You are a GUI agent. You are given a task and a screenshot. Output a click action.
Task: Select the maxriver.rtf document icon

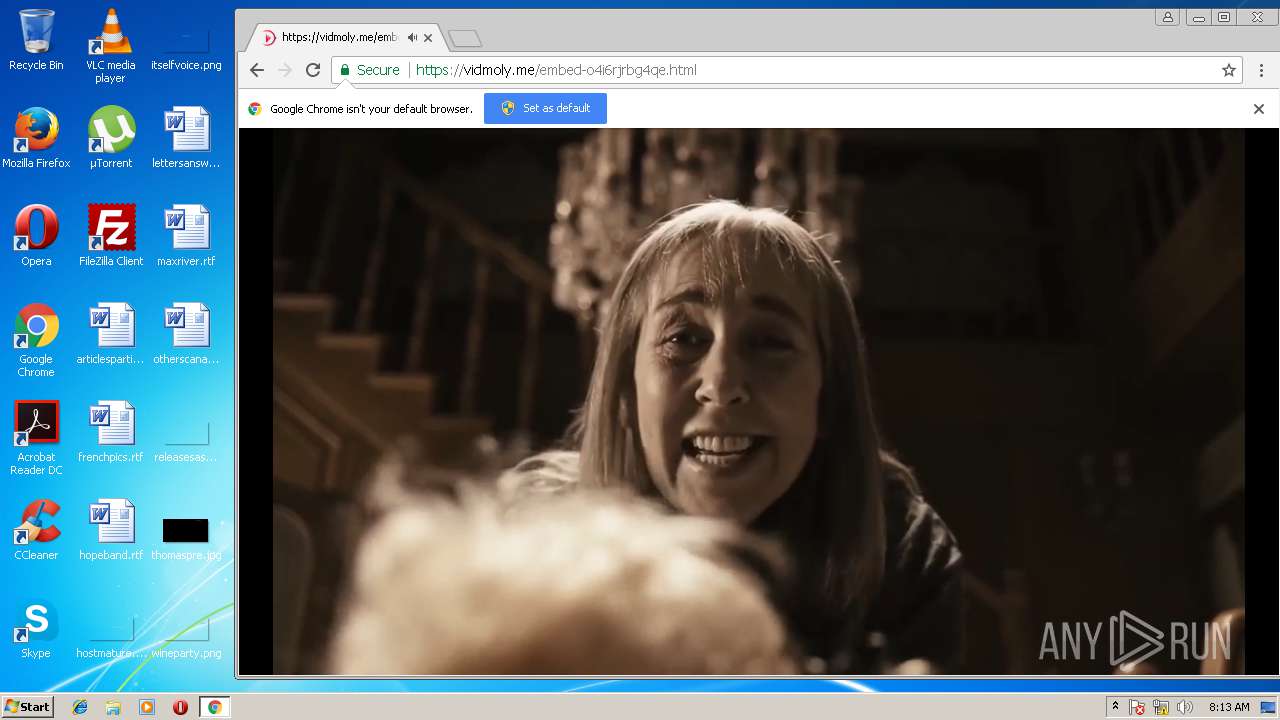[x=186, y=236]
